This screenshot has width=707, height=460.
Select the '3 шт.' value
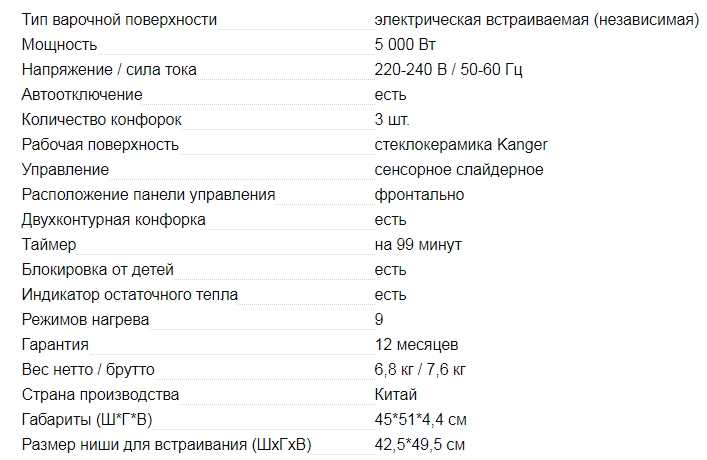click(392, 119)
